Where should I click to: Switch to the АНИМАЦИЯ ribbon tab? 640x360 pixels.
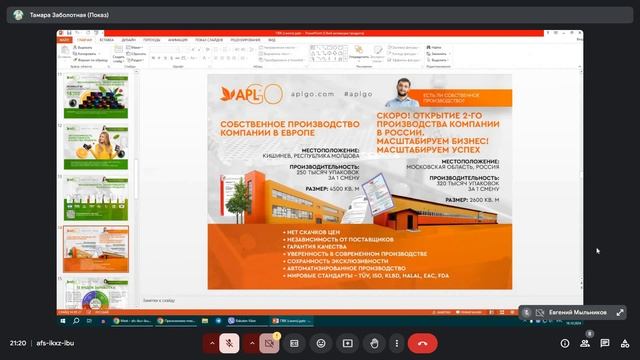pyautogui.click(x=178, y=40)
